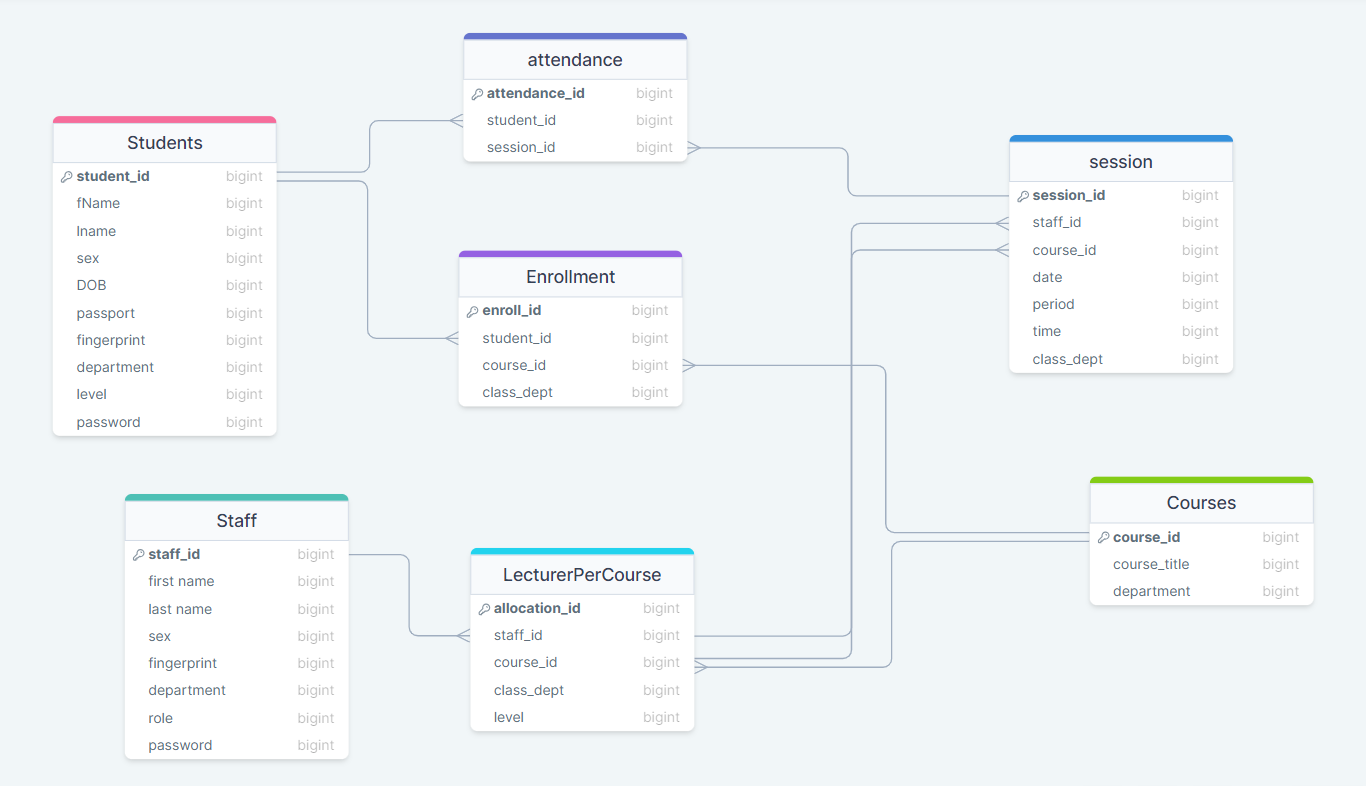
Task: Select the student_id field in attendance table
Action: point(575,120)
